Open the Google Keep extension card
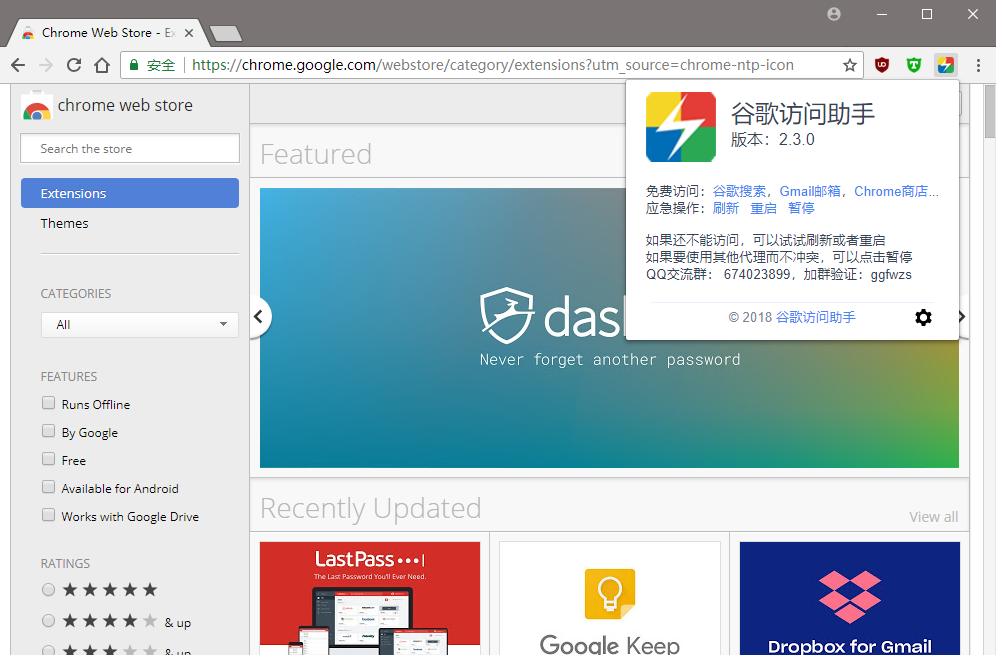Image resolution: width=996 pixels, height=655 pixels. click(x=610, y=598)
